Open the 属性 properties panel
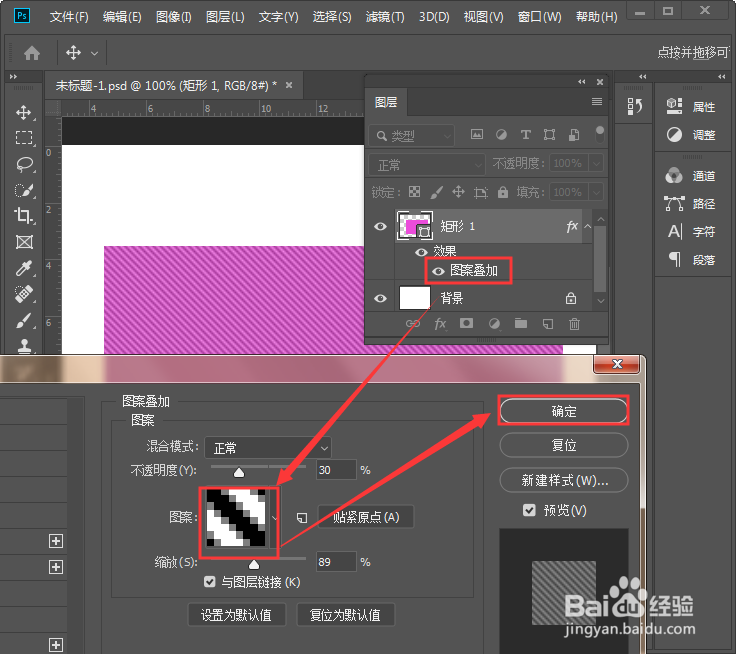This screenshot has width=736, height=654. (x=691, y=106)
